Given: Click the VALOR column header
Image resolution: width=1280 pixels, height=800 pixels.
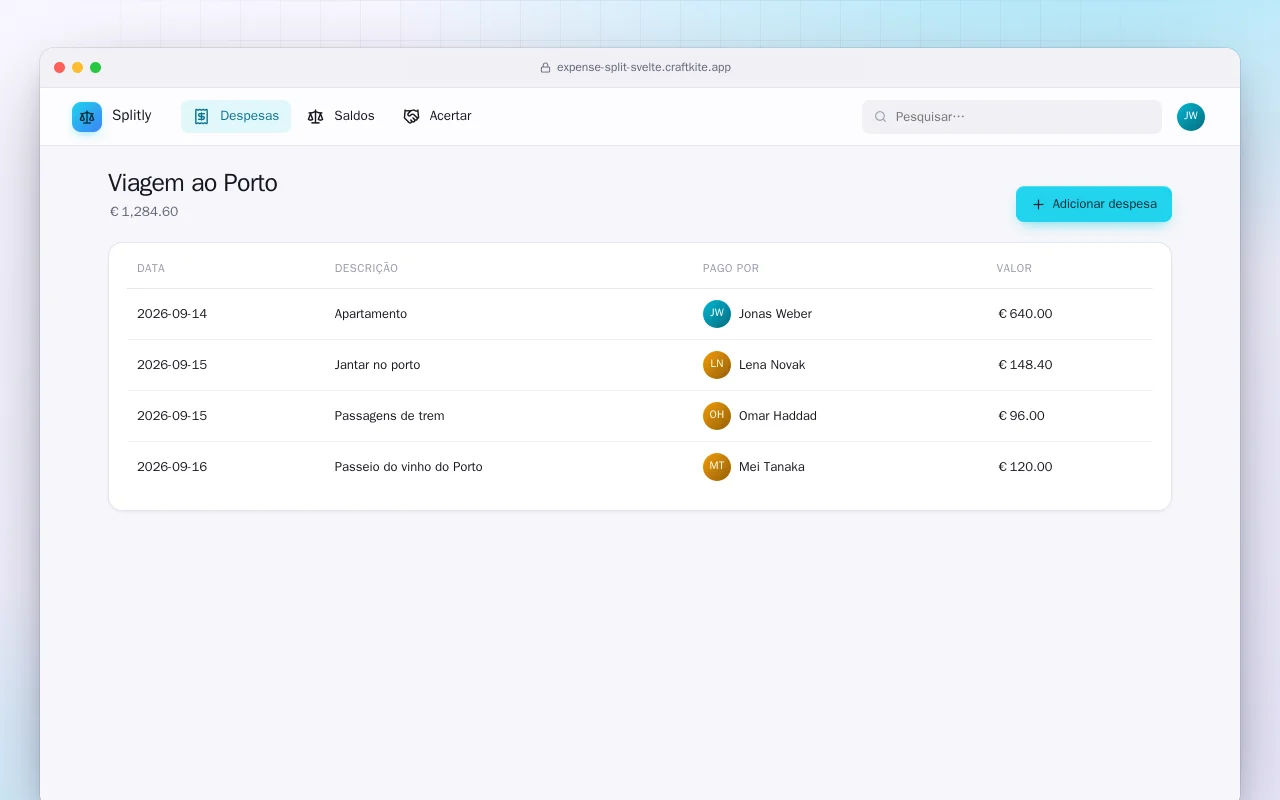Looking at the screenshot, I should 1014,268.
